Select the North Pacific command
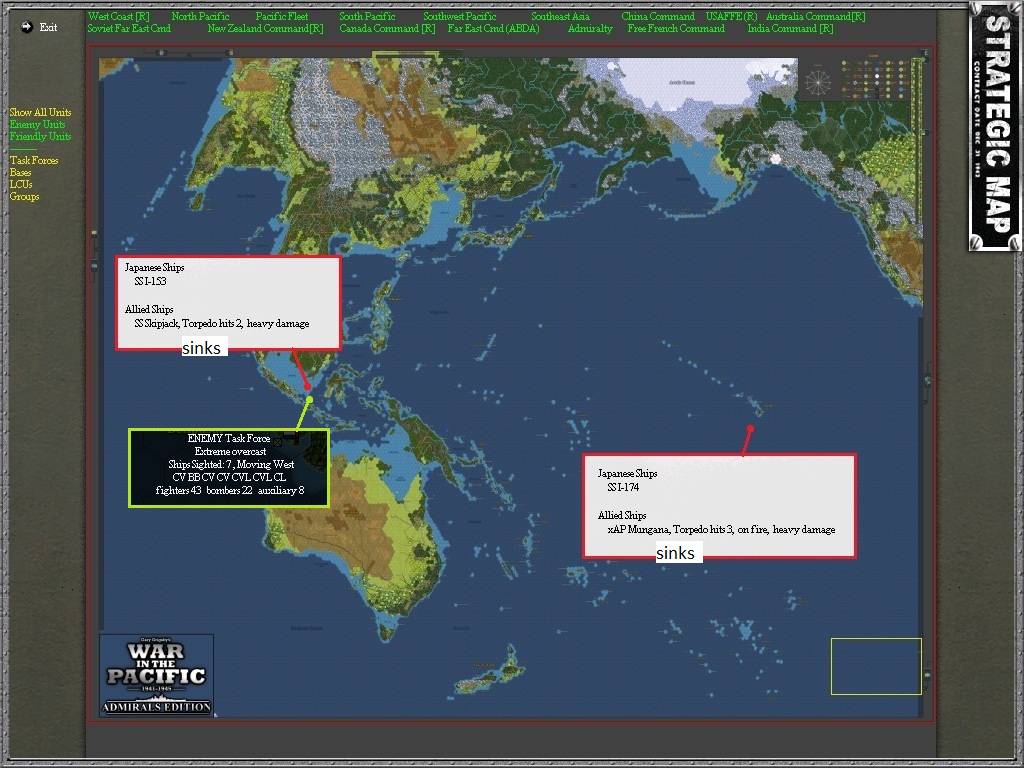The width and height of the screenshot is (1024, 768). (200, 16)
